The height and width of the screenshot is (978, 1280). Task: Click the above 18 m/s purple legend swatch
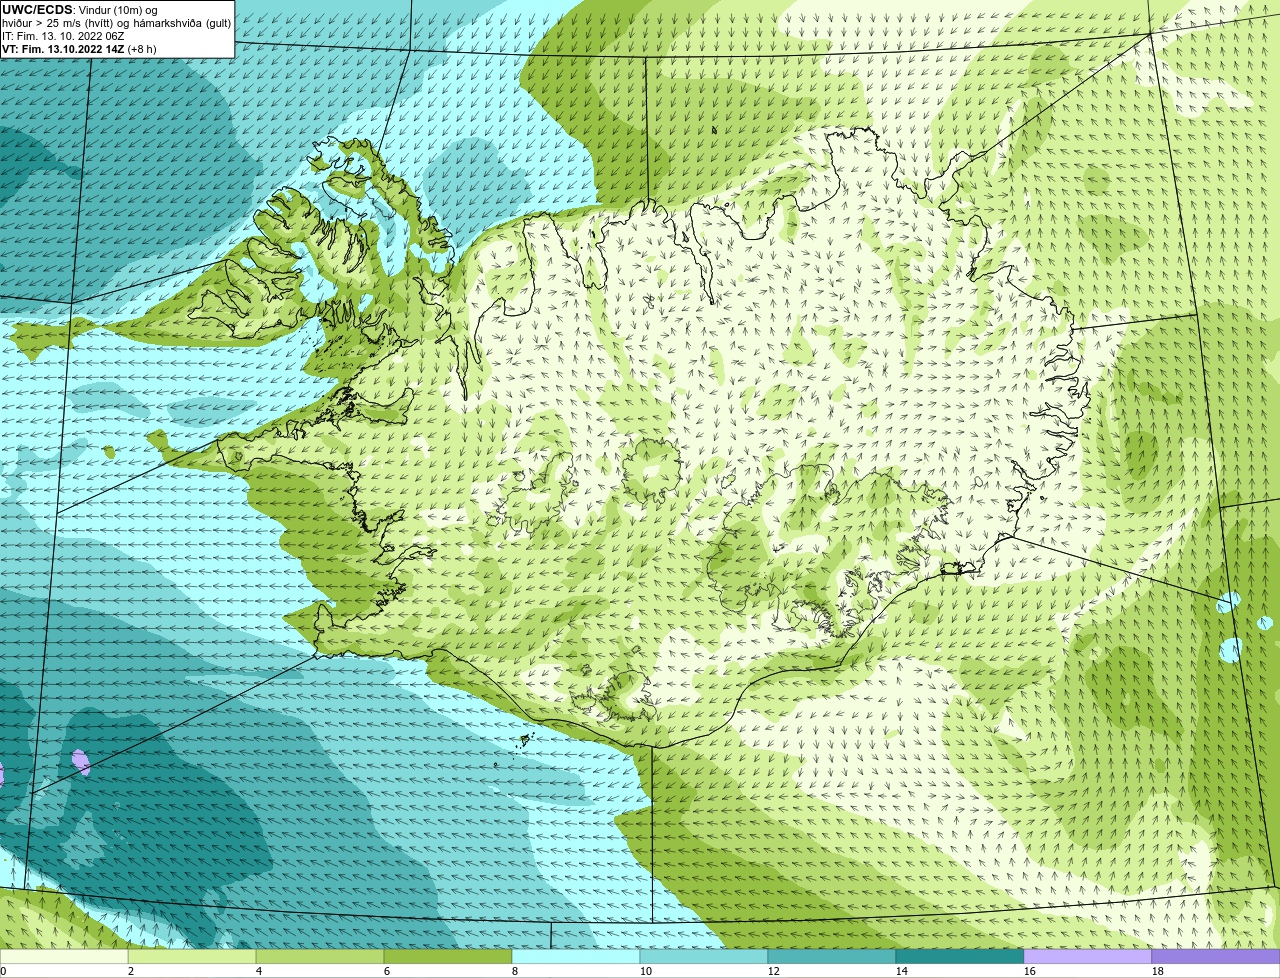pyautogui.click(x=1216, y=957)
